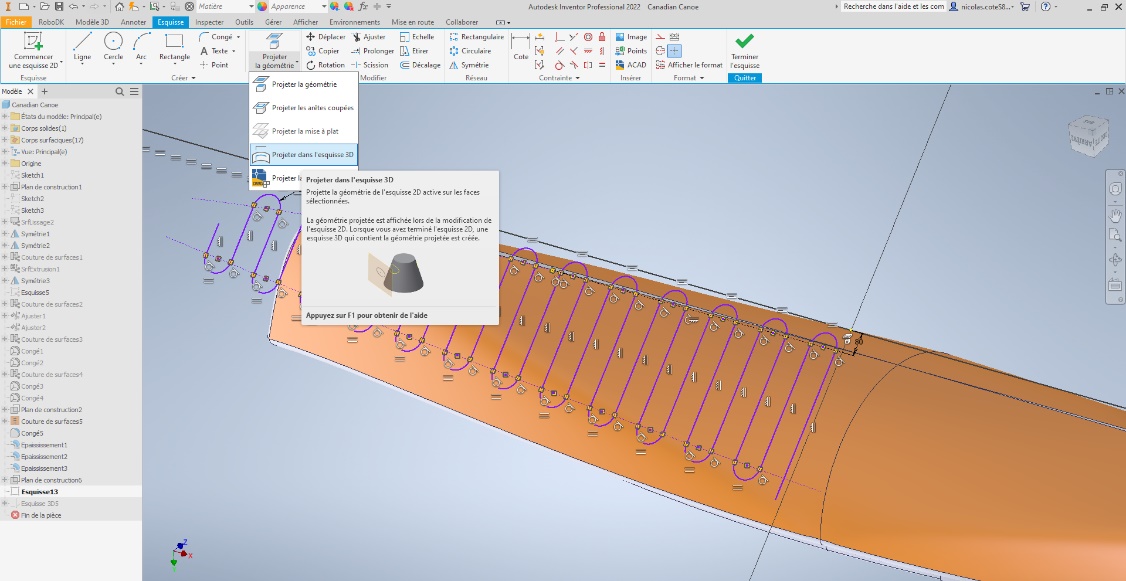Select the Etirer stretch tool
The height and width of the screenshot is (581, 1126).
pyautogui.click(x=414, y=51)
